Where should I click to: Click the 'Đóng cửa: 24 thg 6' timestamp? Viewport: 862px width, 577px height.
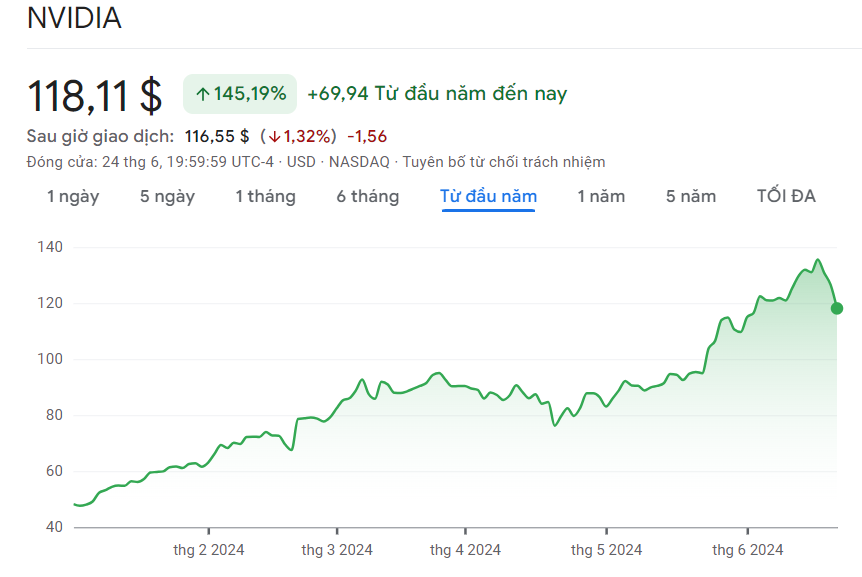95,162
